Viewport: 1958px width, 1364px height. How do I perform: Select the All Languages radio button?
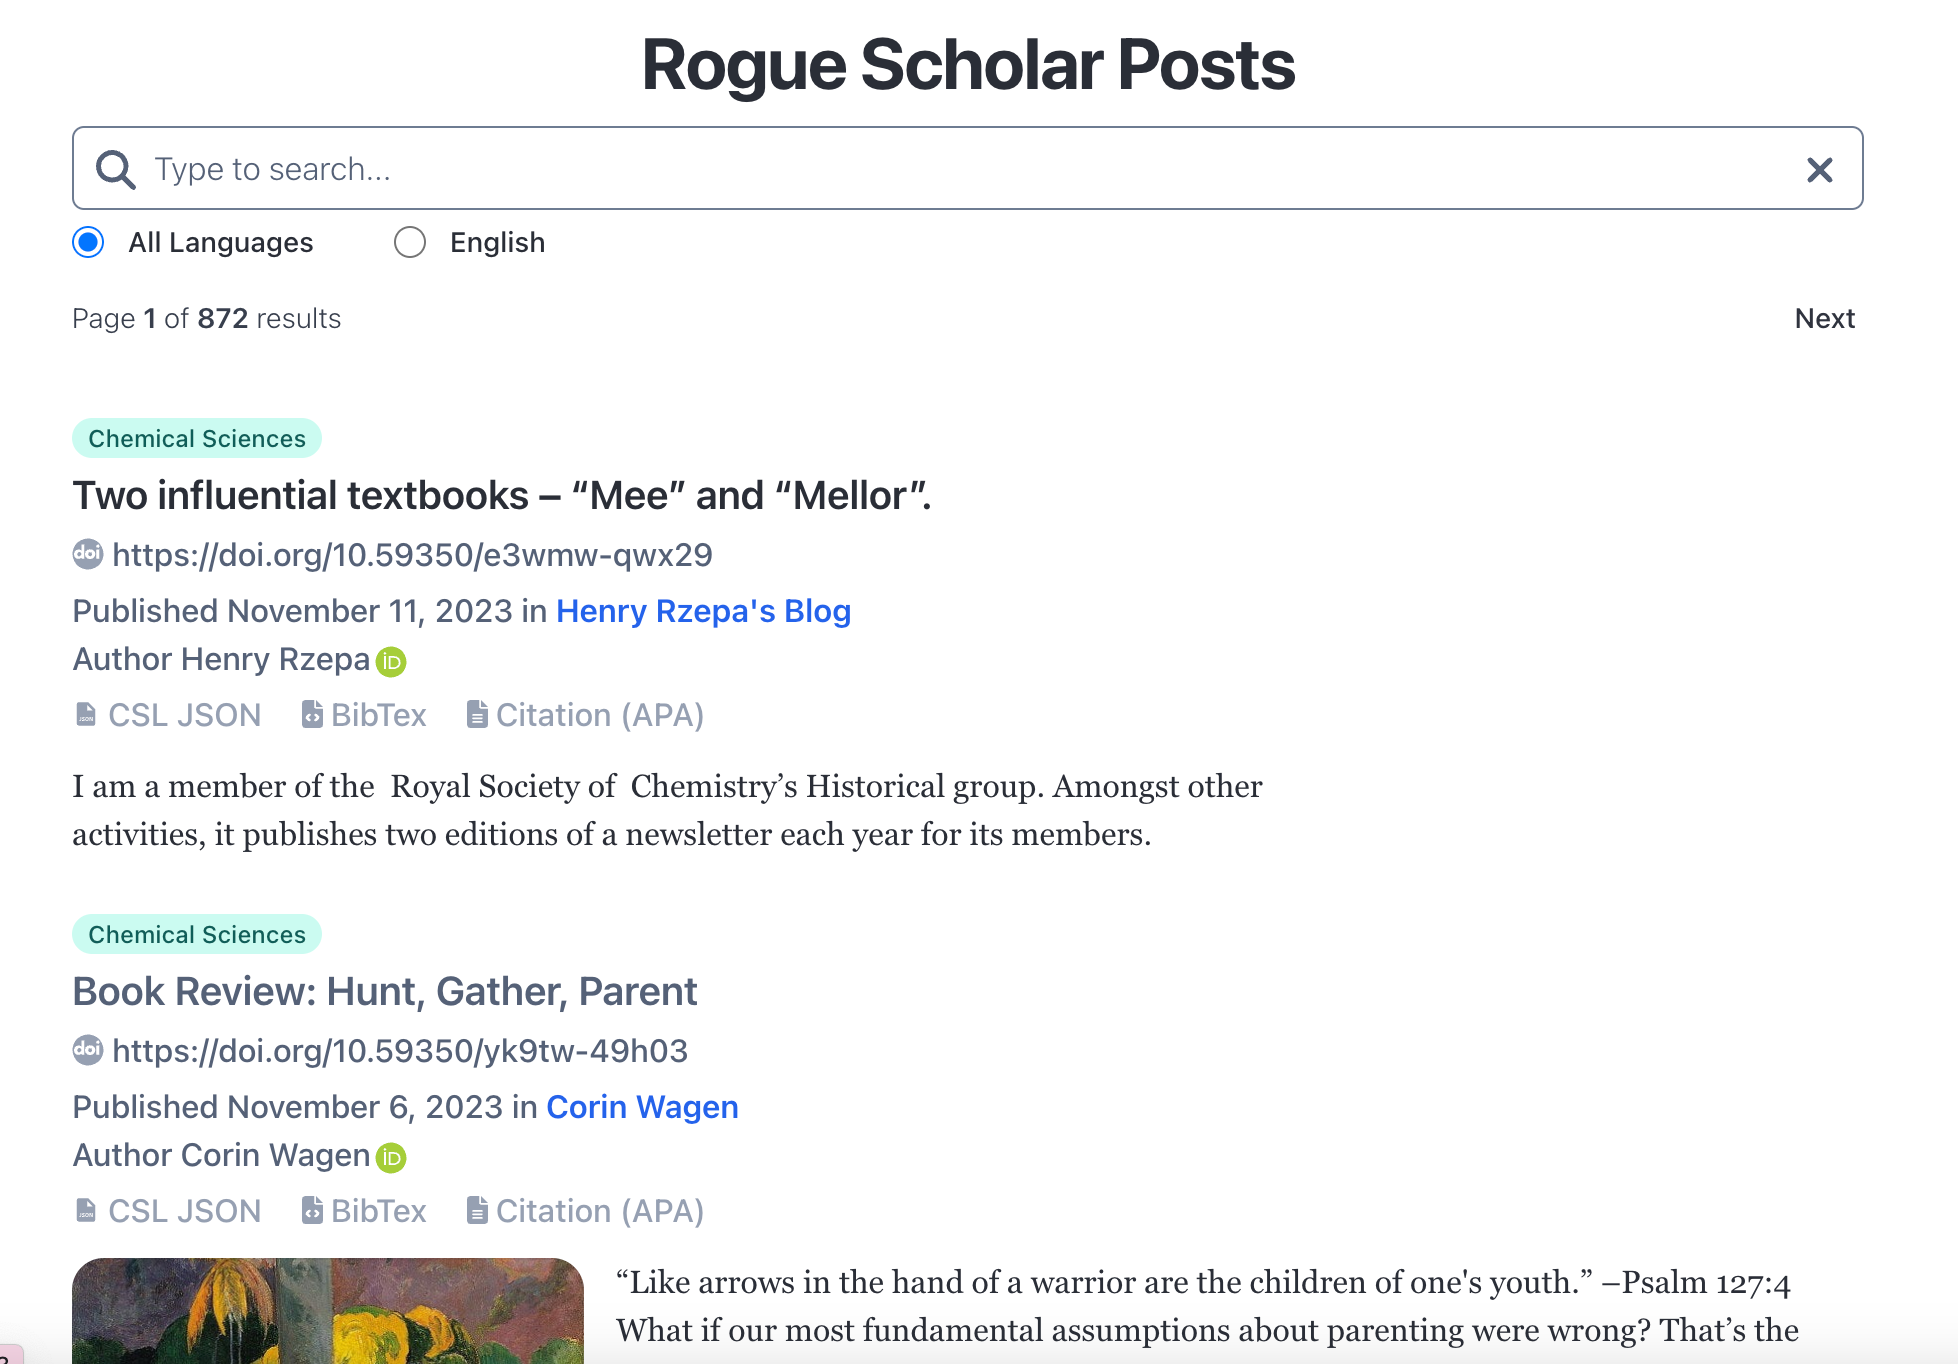(x=89, y=242)
